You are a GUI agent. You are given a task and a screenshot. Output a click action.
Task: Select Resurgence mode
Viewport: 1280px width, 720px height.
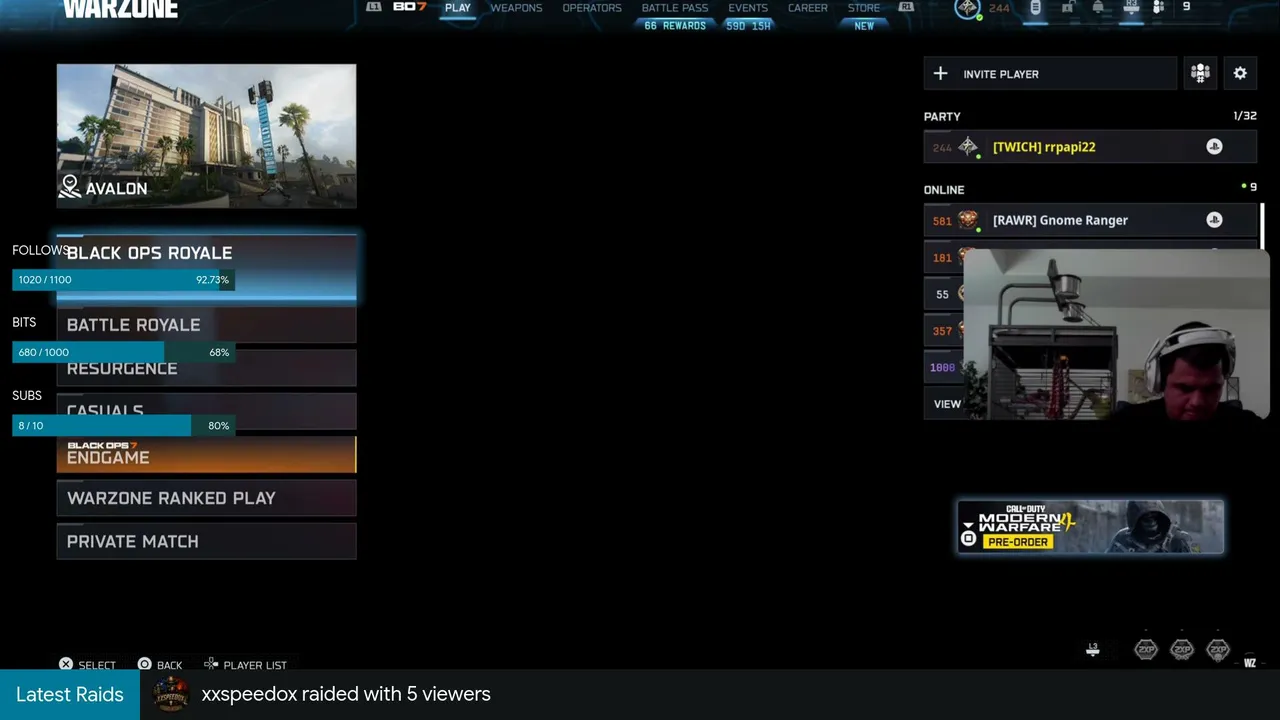click(x=206, y=368)
